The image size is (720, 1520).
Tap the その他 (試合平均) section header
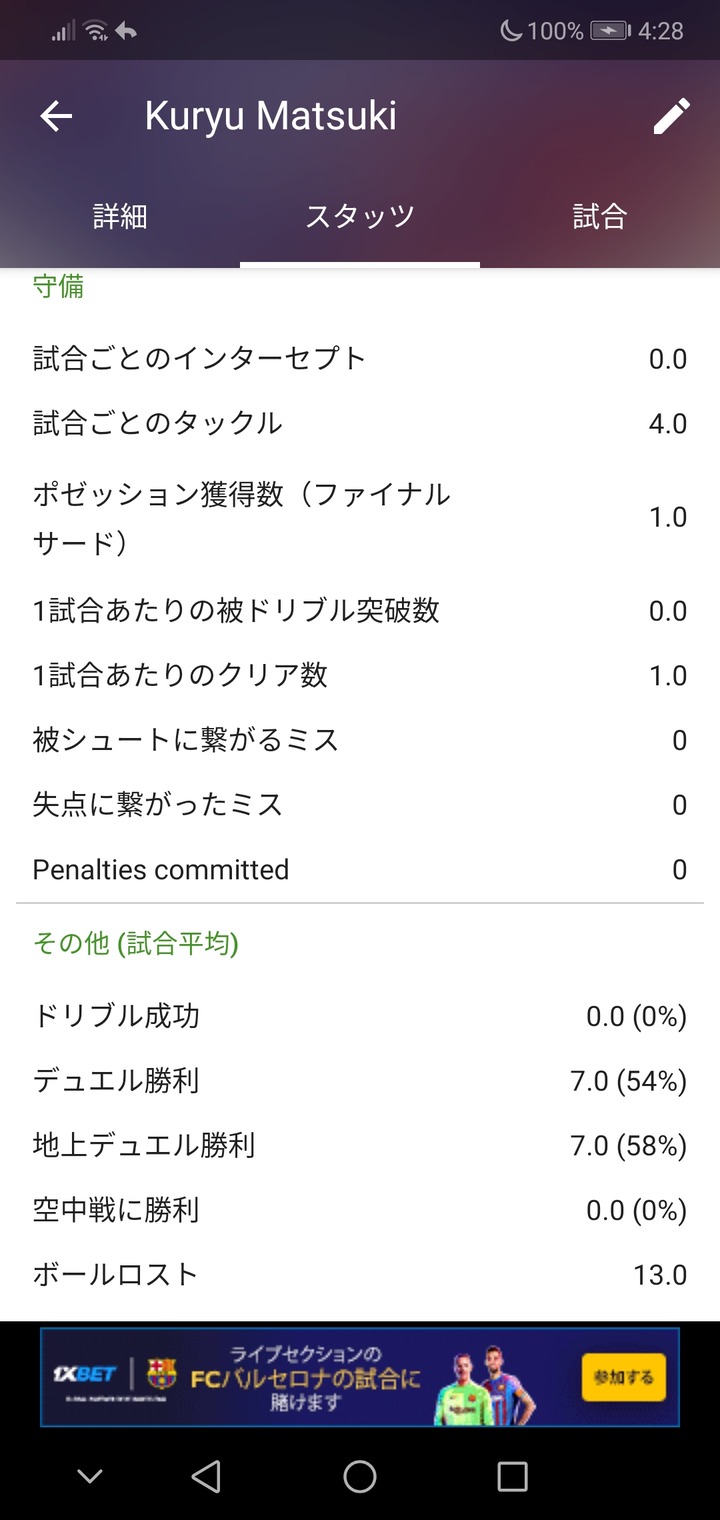point(136,943)
